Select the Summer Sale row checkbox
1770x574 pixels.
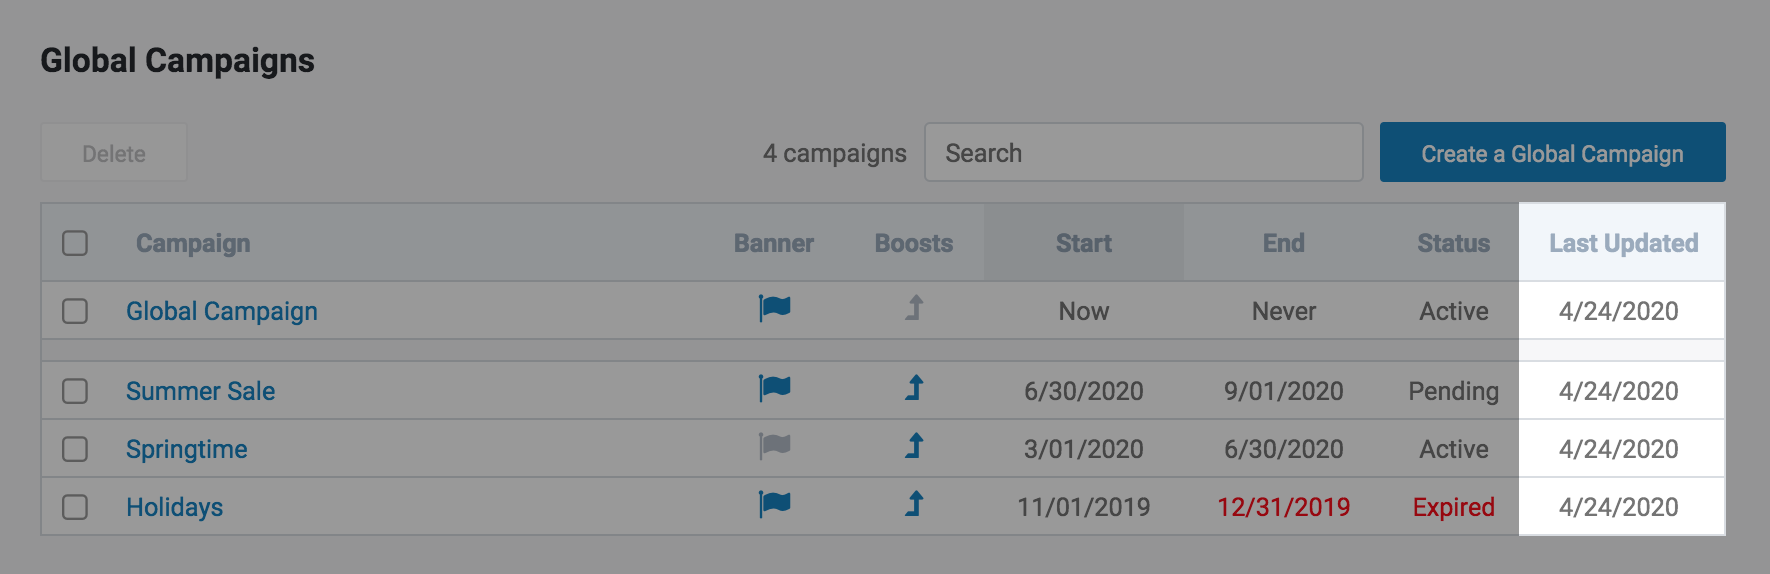pyautogui.click(x=75, y=391)
